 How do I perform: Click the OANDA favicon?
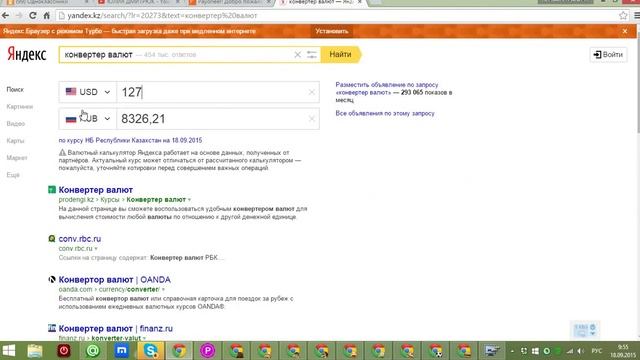(x=52, y=280)
